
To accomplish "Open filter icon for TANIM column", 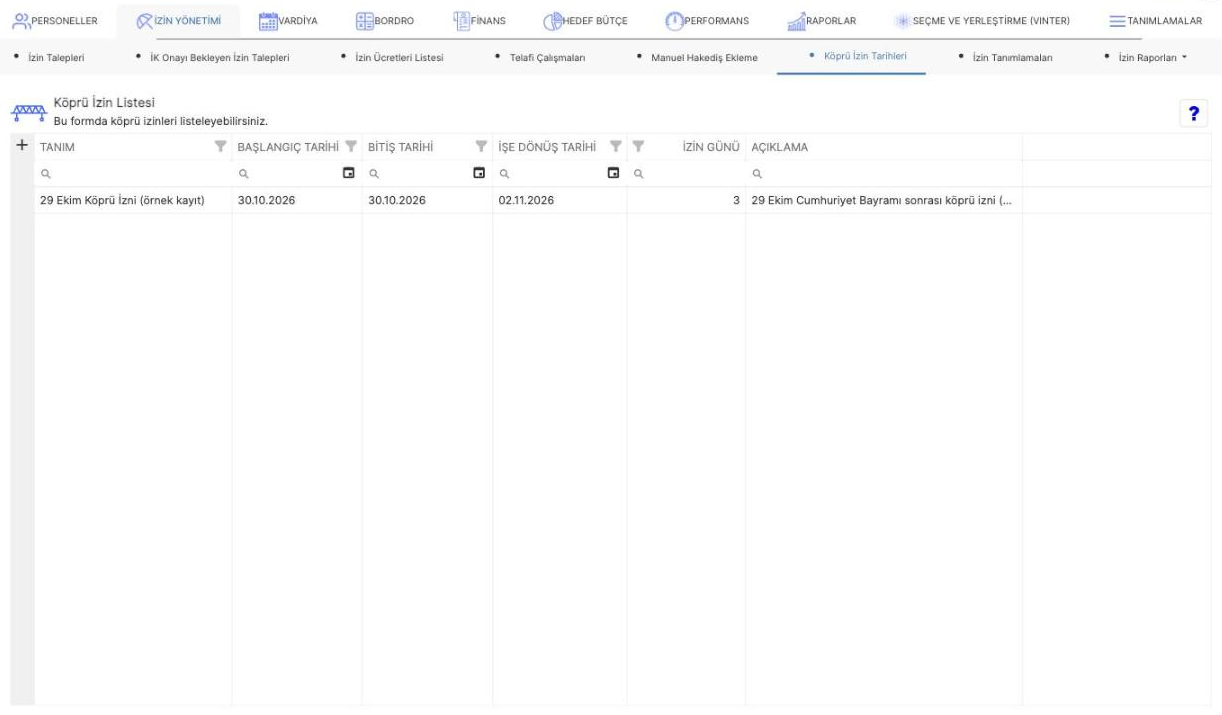I will point(220,147).
